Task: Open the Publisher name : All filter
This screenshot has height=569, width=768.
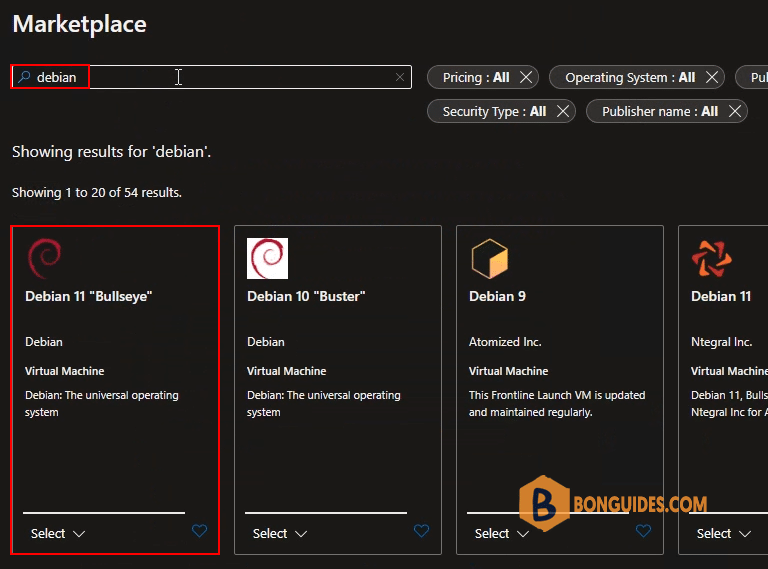Action: coord(660,112)
